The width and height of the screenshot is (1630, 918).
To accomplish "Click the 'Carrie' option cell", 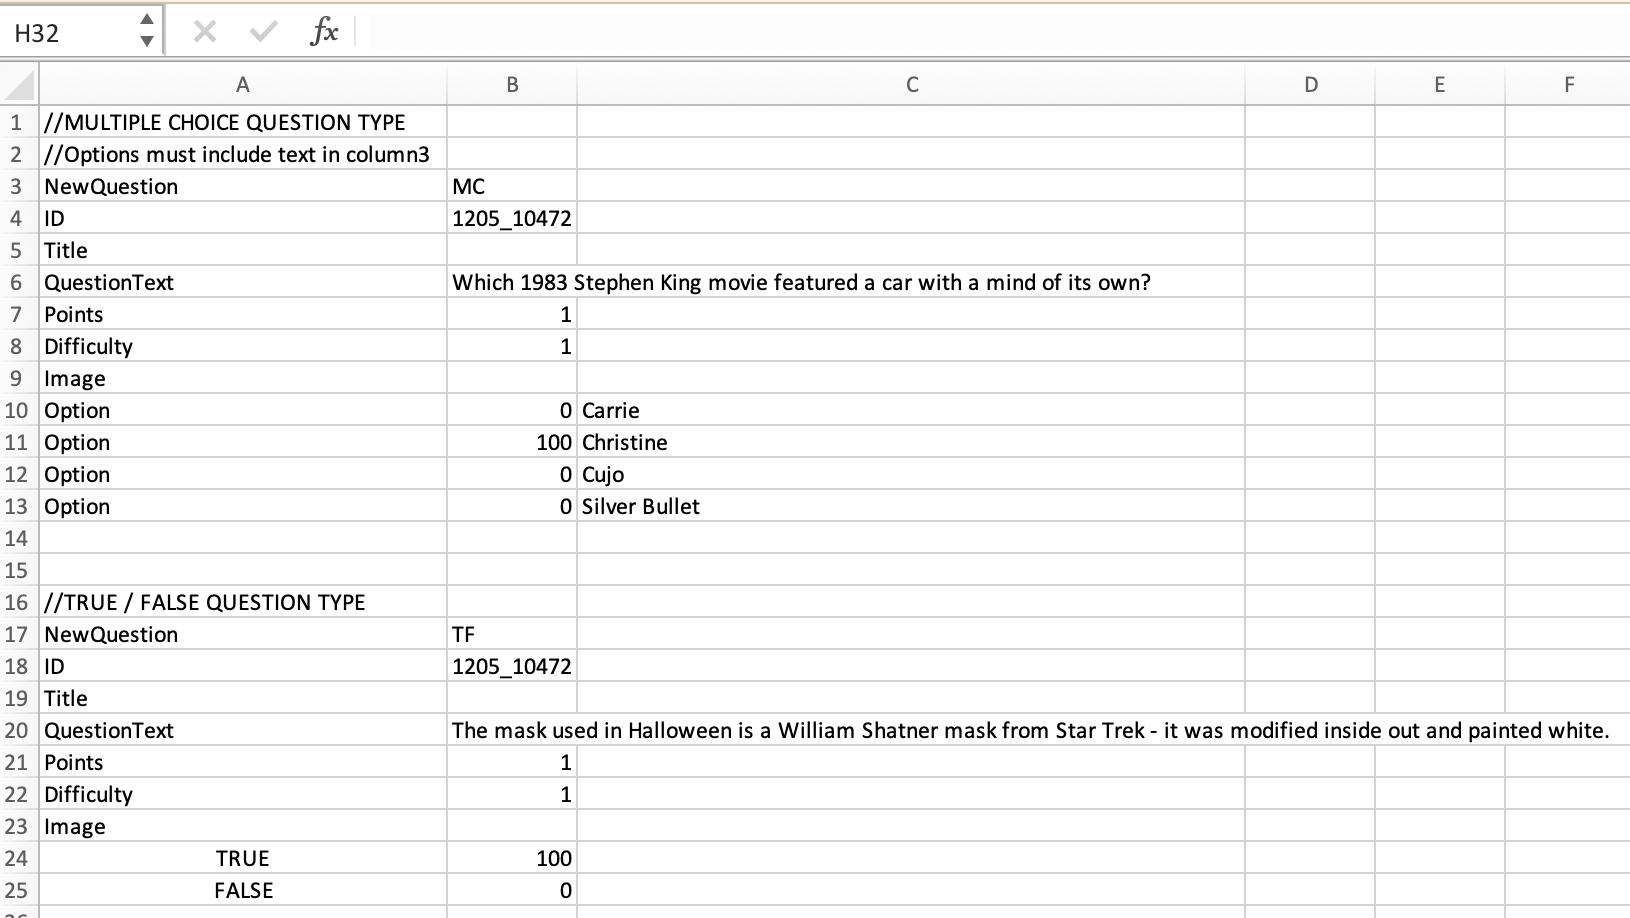I will (x=911, y=410).
